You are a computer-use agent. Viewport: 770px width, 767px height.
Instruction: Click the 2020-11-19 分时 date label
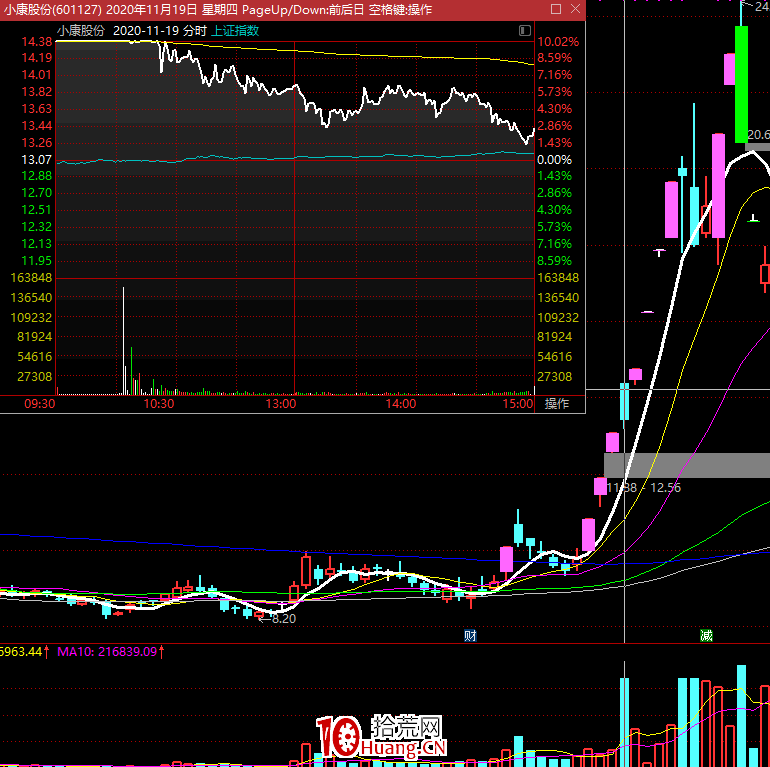[160, 31]
